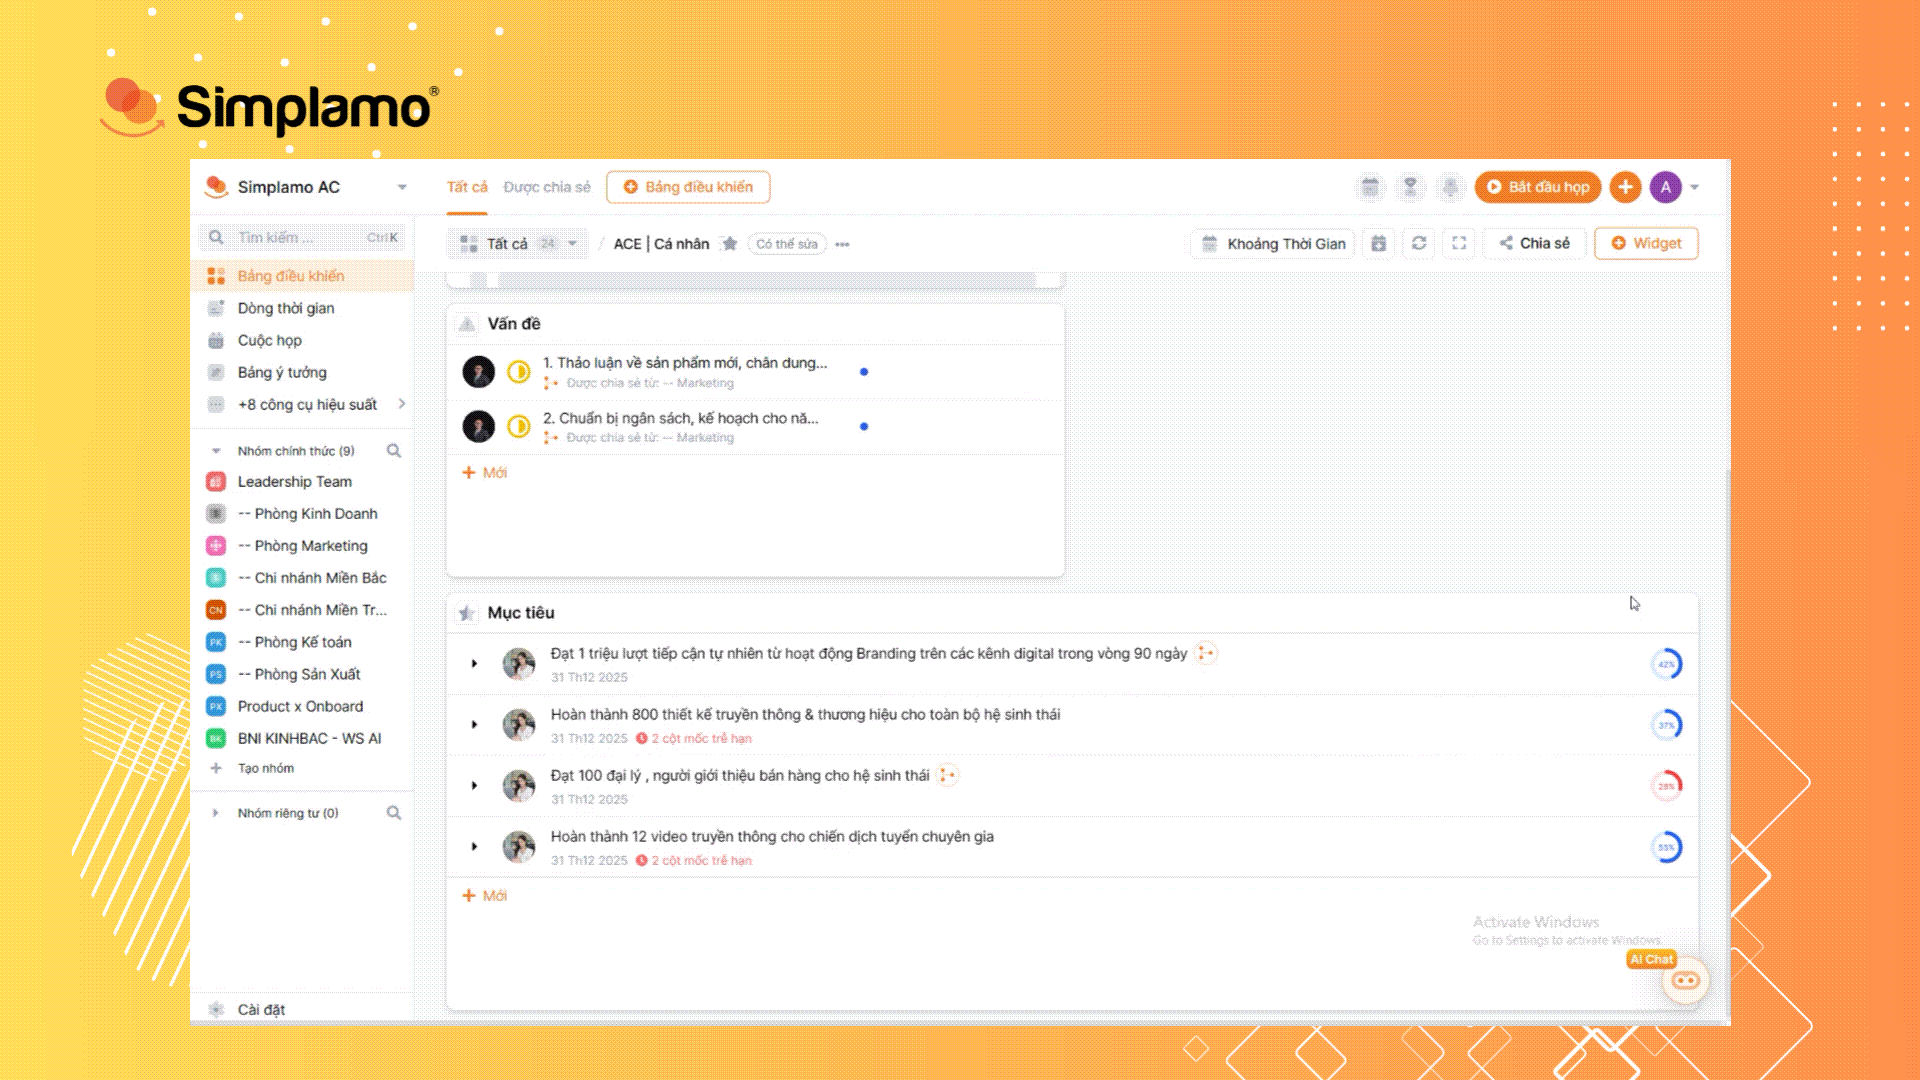This screenshot has width=1920, height=1080.
Task: Open the Simplamo AC workspace dropdown
Action: pyautogui.click(x=402, y=187)
